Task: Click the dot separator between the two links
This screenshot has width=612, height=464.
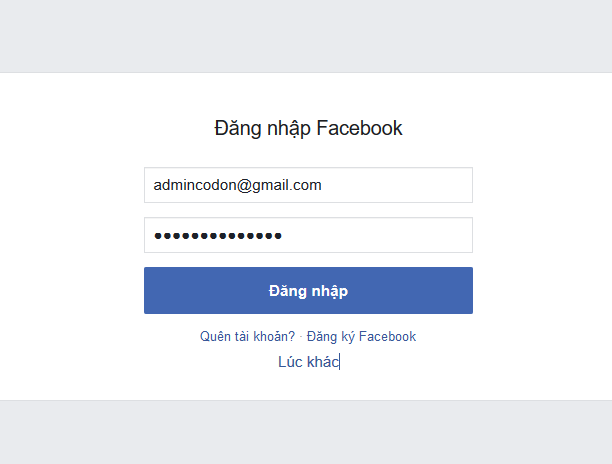Action: [301, 336]
